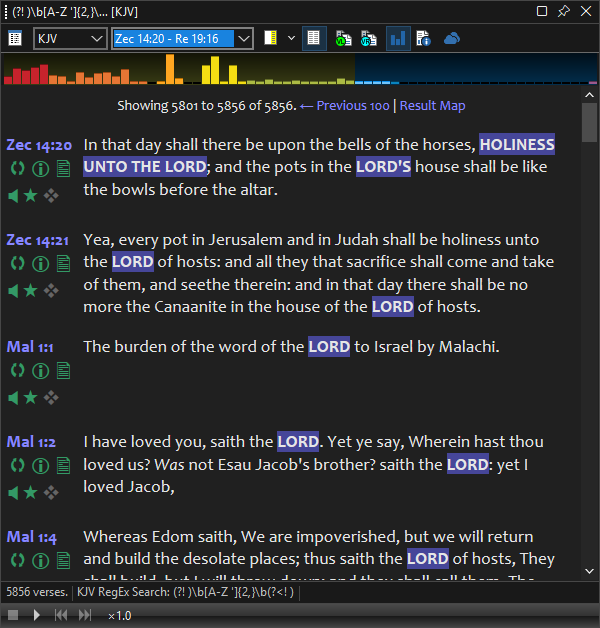The width and height of the screenshot is (600, 628).
Task: Click the star icon under Zec 14:21
Action: (x=30, y=290)
